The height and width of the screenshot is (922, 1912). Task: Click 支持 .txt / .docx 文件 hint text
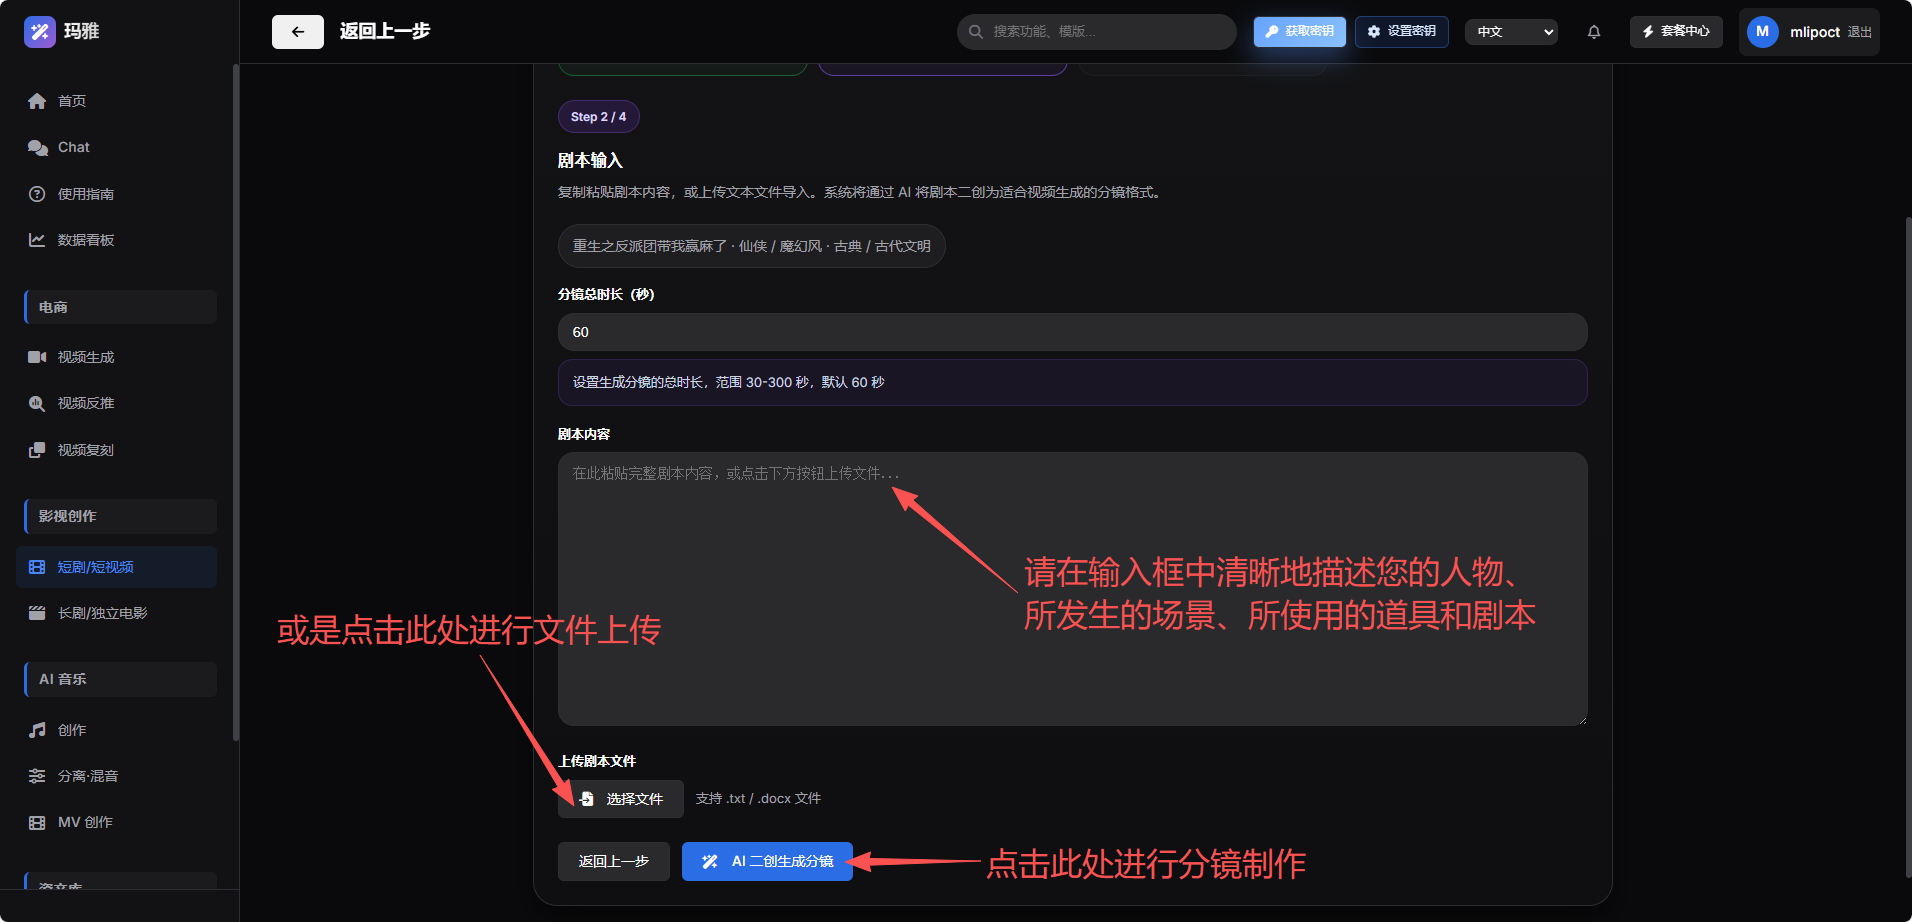point(758,799)
